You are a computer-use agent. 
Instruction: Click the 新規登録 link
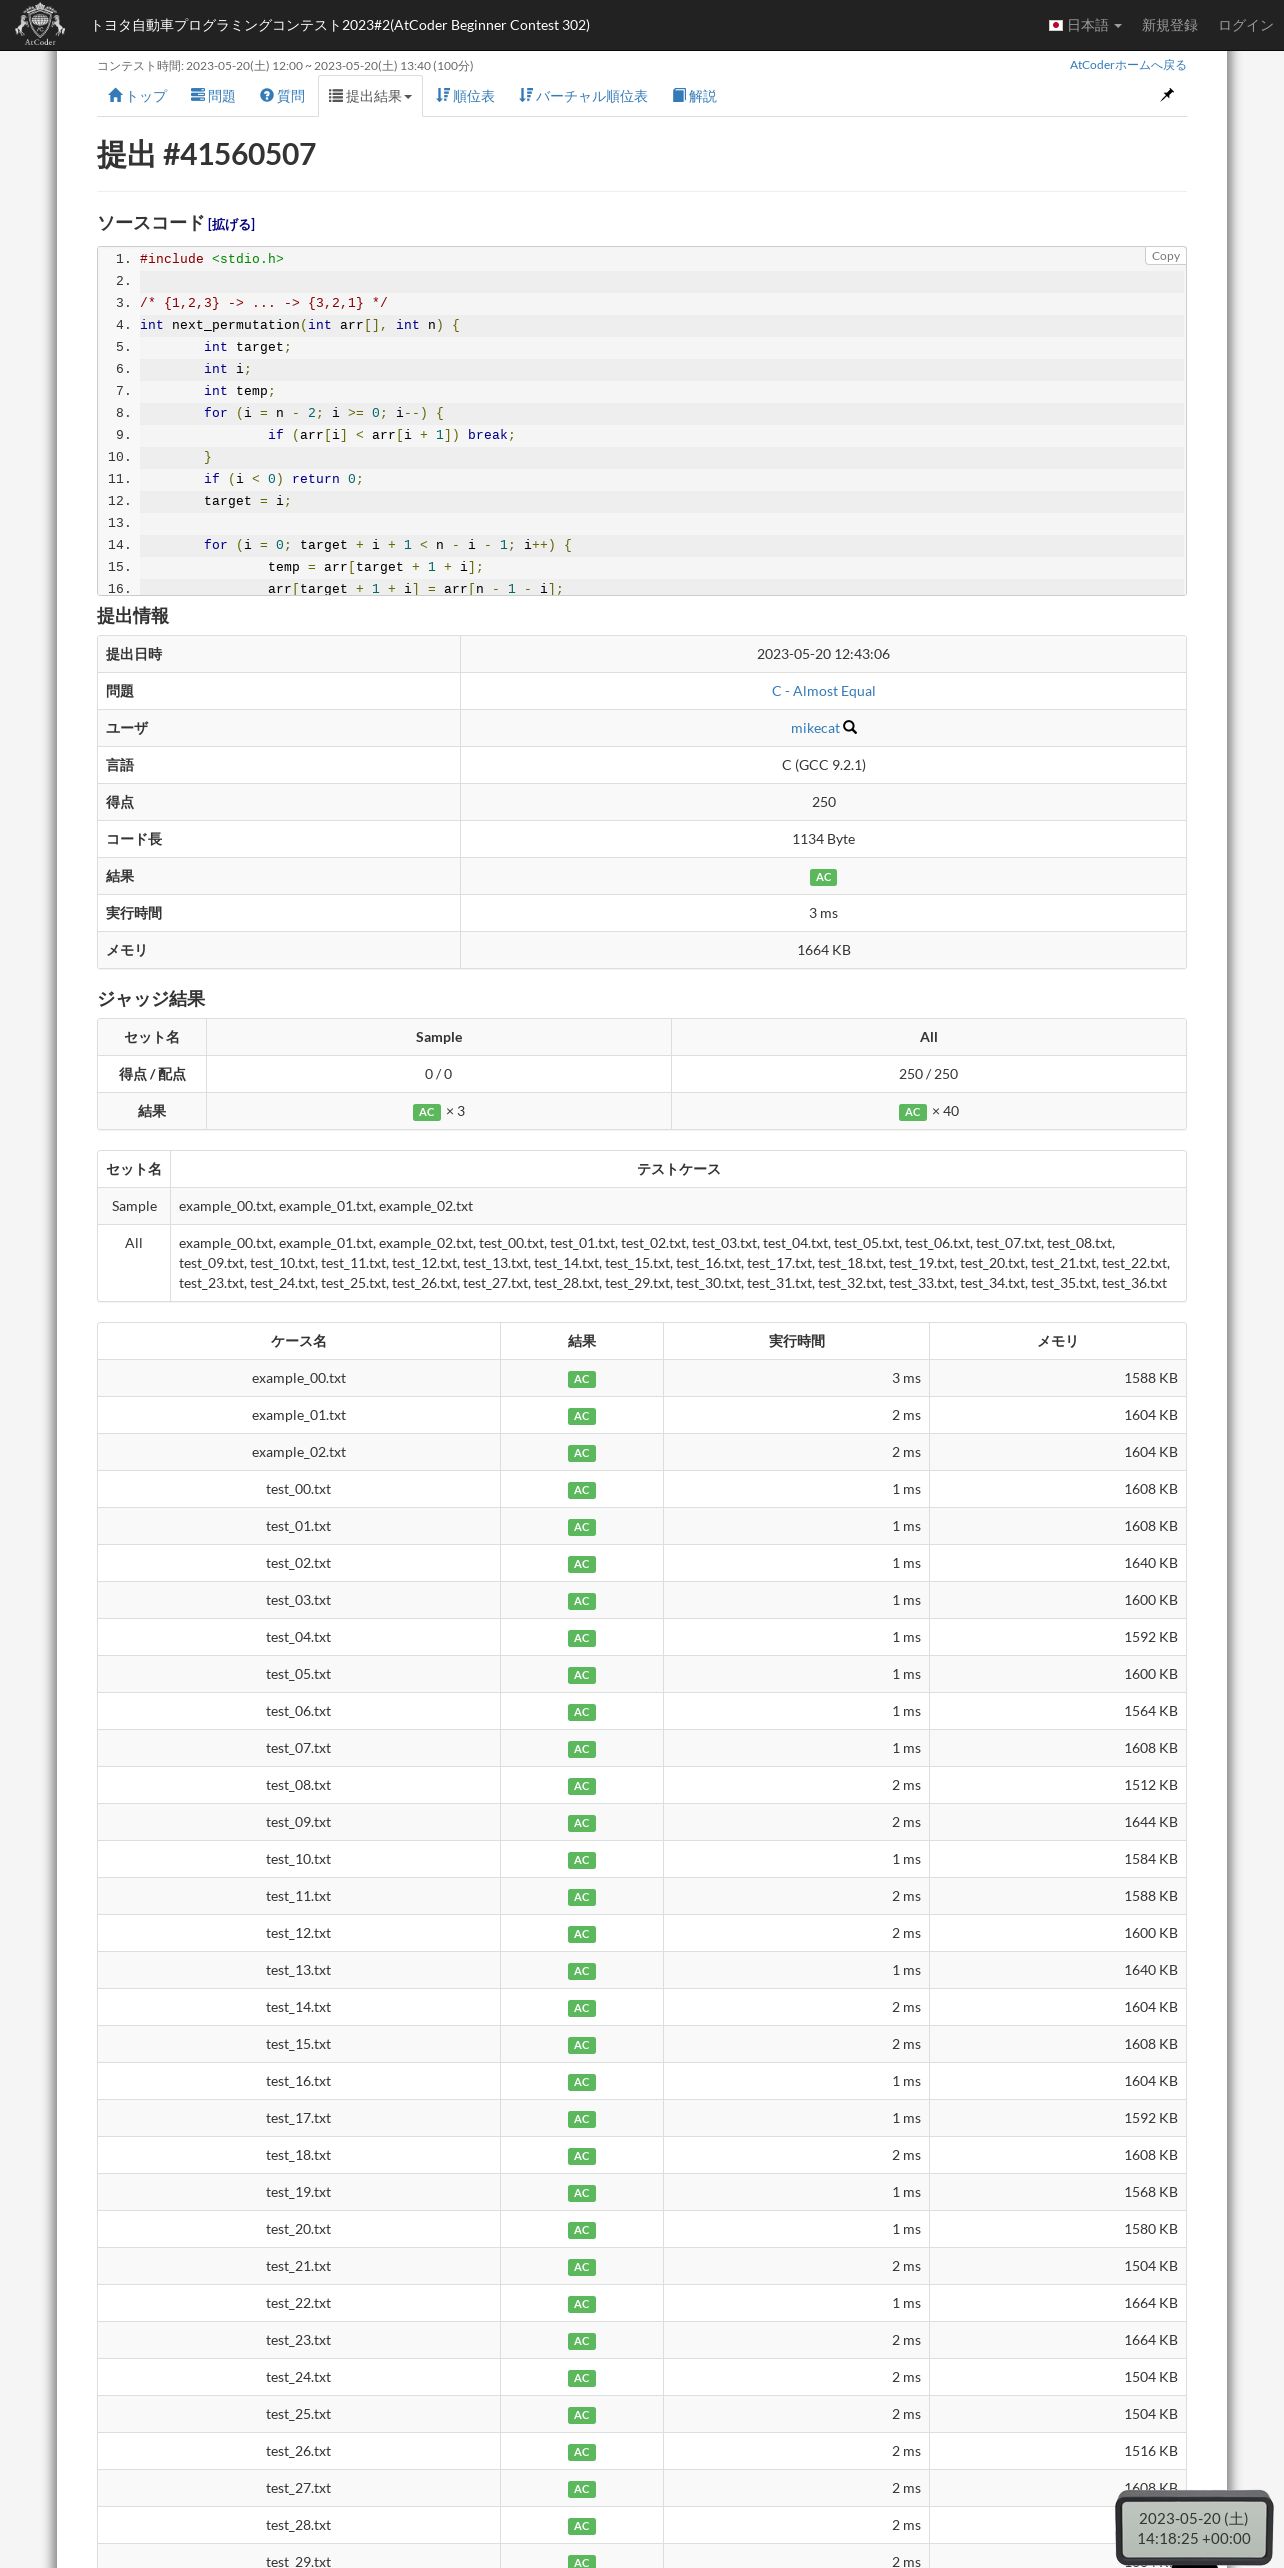point(1170,25)
